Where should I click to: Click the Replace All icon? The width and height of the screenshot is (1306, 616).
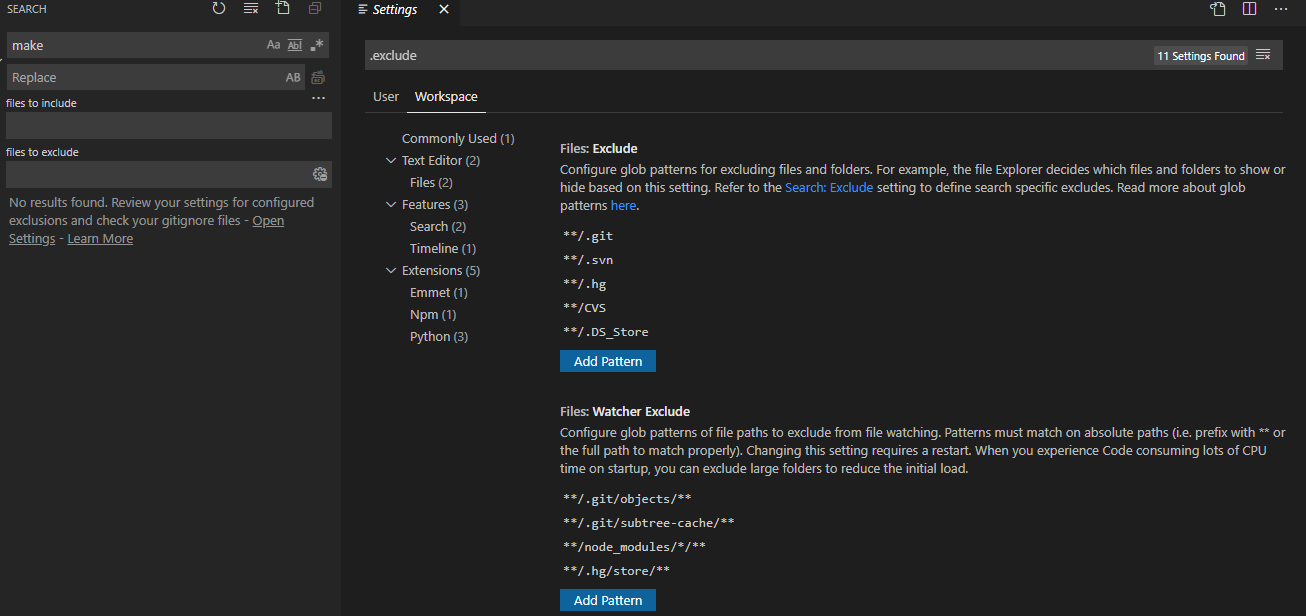pyautogui.click(x=317, y=77)
